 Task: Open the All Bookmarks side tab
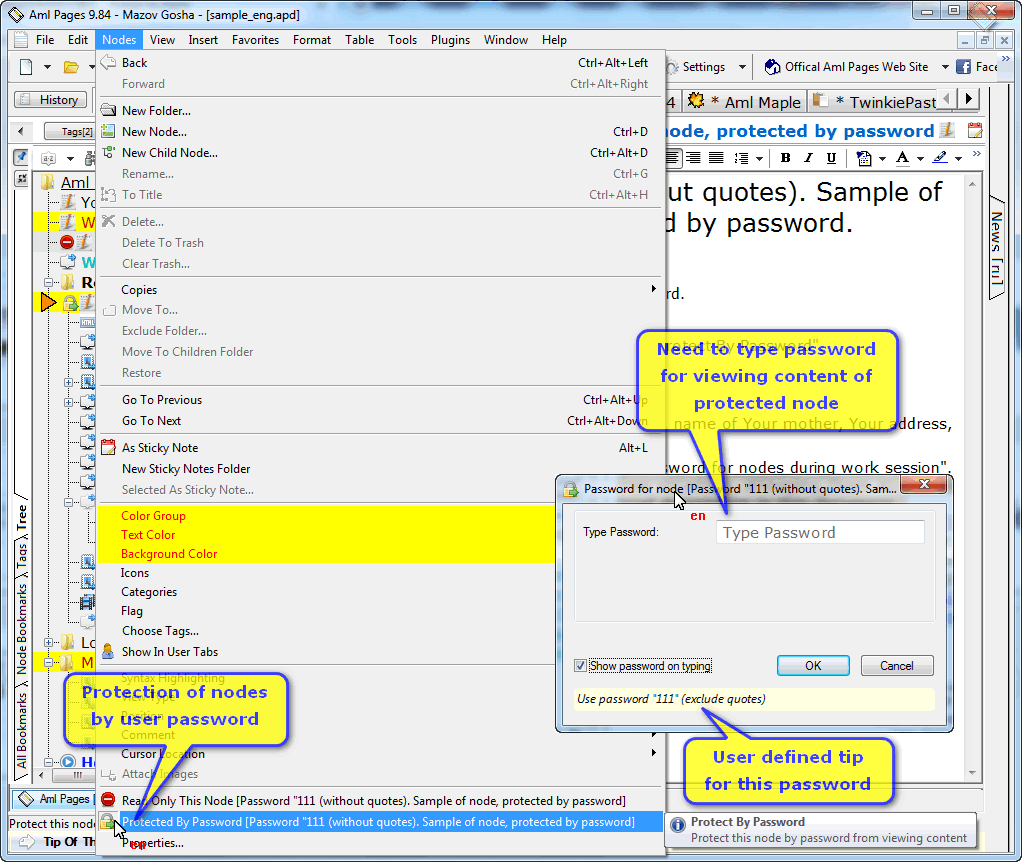coord(22,731)
